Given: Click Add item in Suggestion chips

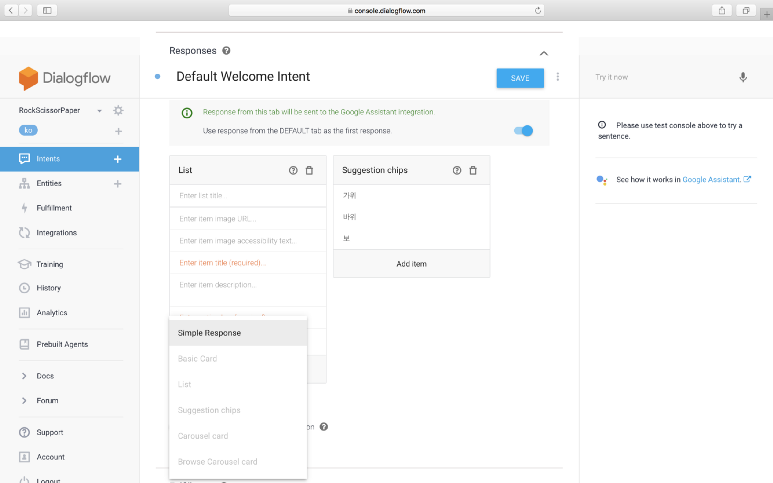Looking at the screenshot, I should (x=411, y=264).
